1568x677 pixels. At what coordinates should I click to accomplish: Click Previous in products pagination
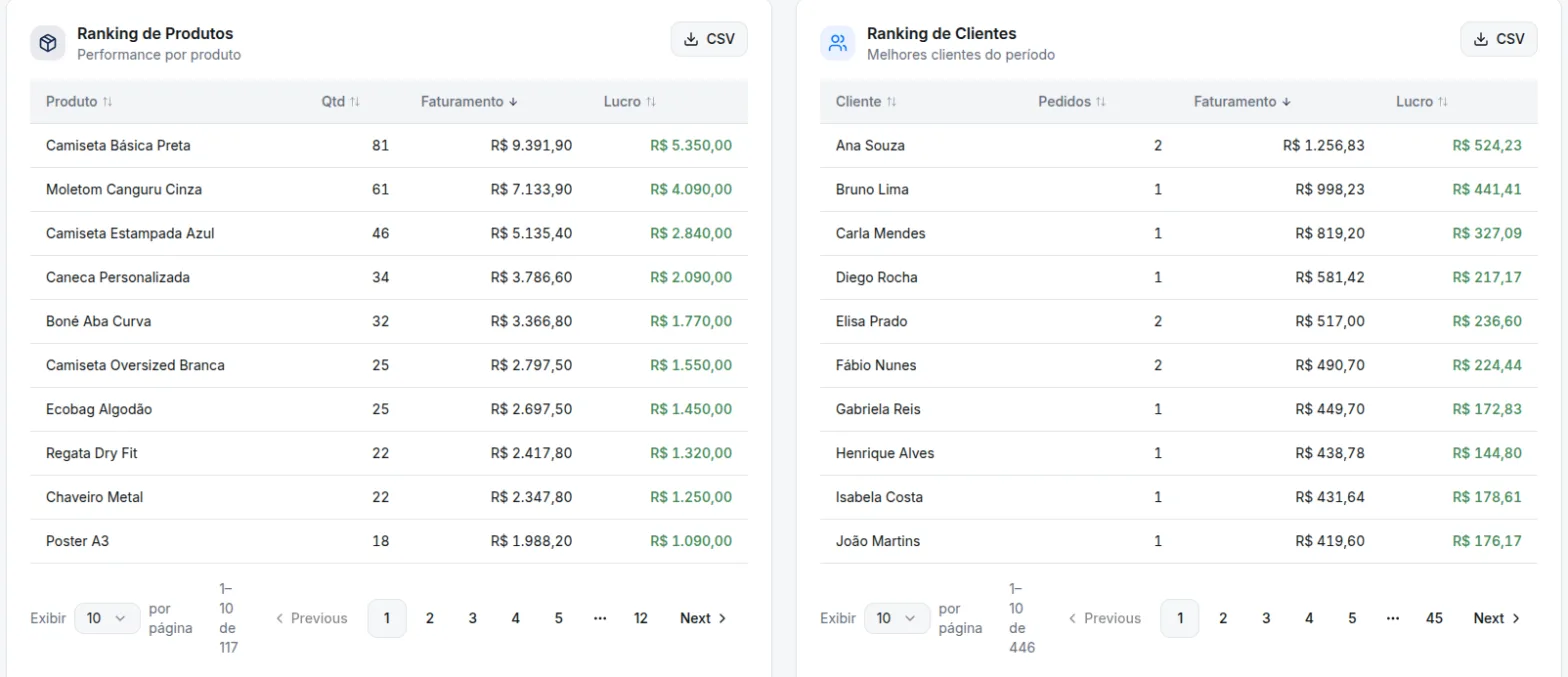pyautogui.click(x=311, y=618)
